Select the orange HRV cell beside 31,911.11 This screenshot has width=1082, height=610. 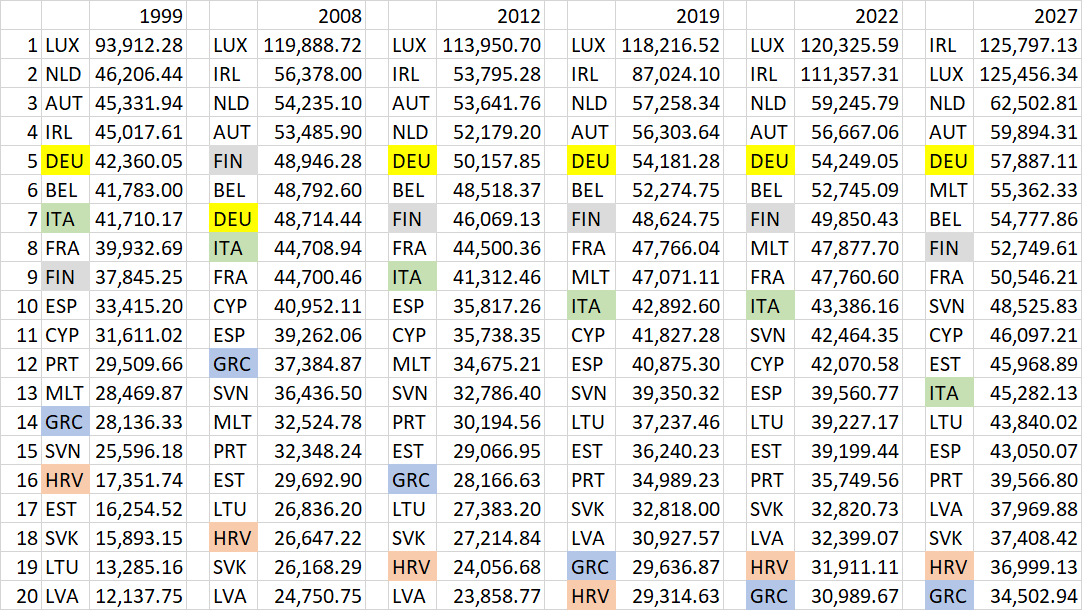coord(770,567)
